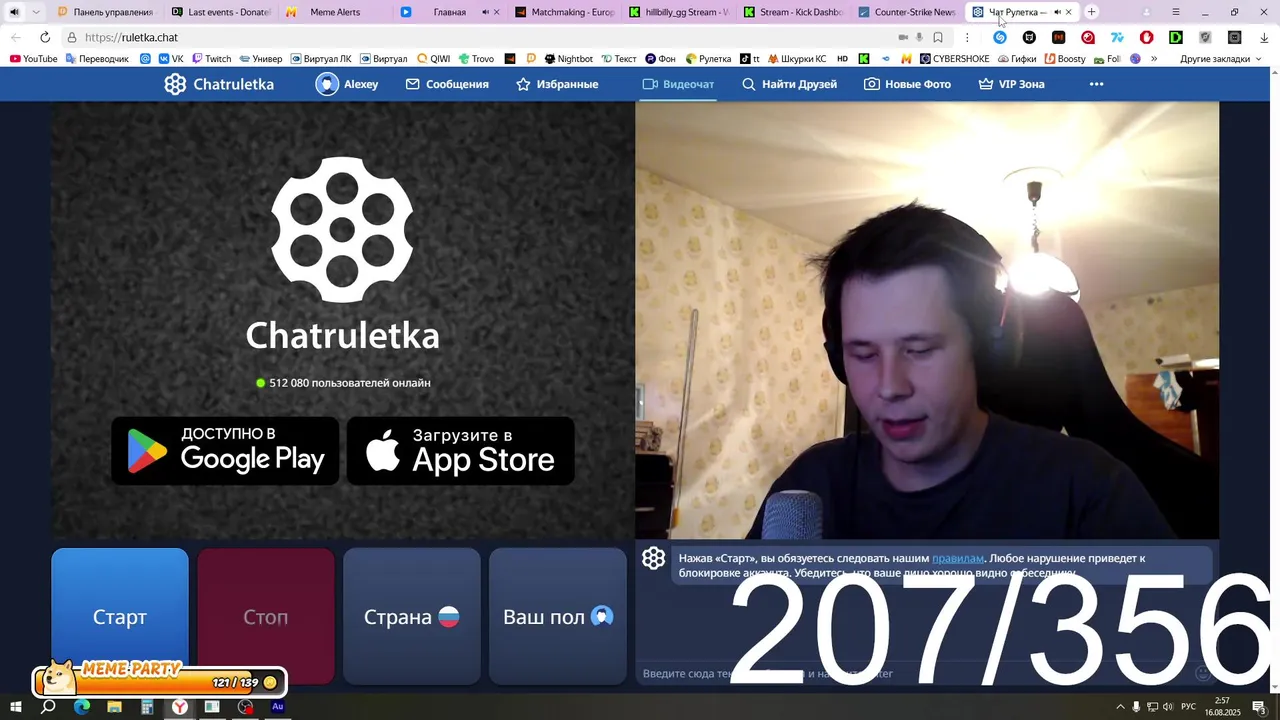Open the browser downloads icon
This screenshot has width=1280, height=720.
tap(1264, 37)
